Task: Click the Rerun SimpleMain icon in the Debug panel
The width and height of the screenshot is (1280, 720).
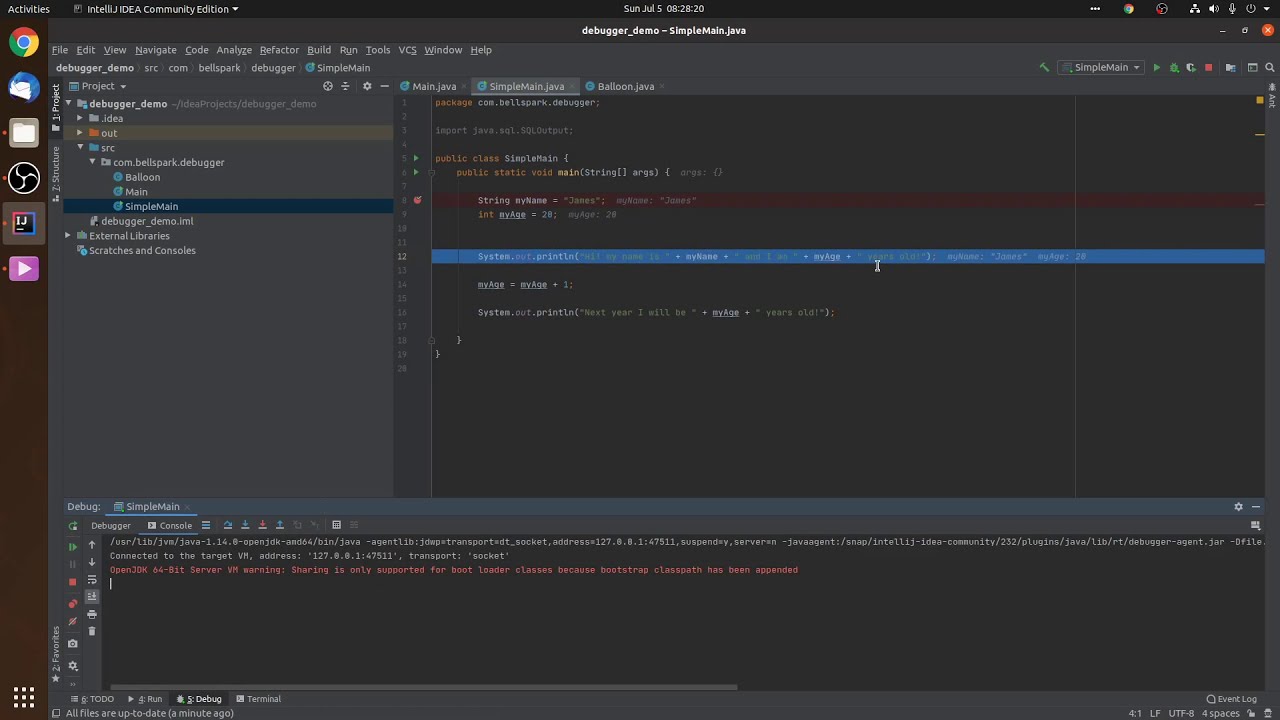Action: pyautogui.click(x=72, y=525)
